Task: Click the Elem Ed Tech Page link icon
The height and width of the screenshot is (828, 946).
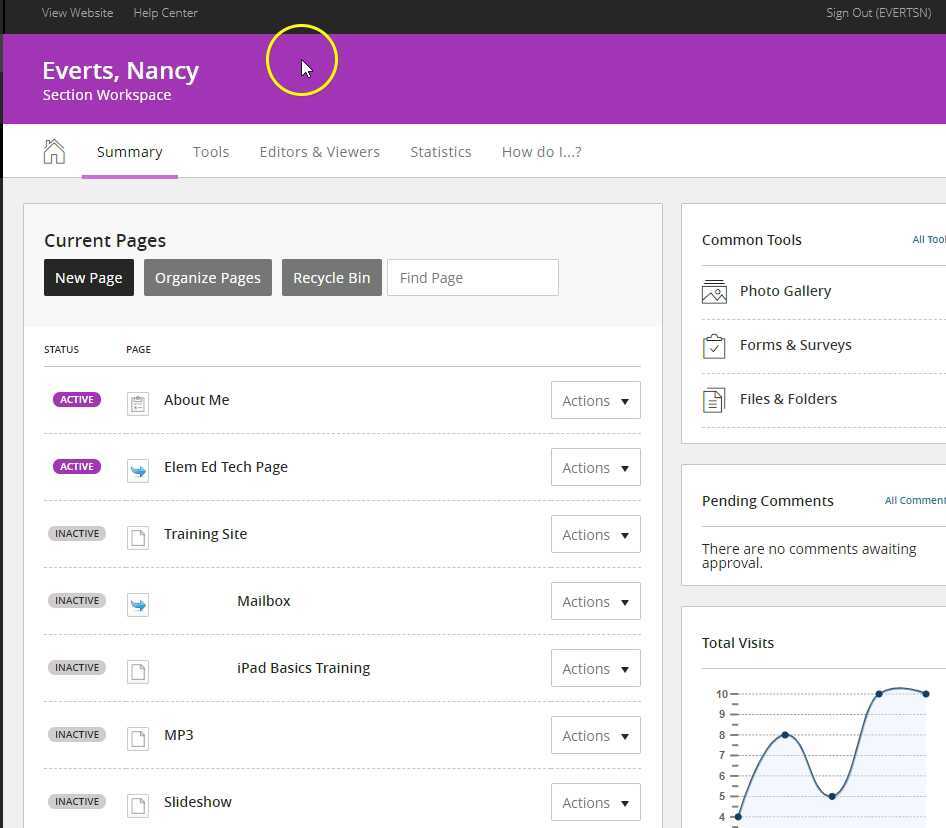Action: pos(138,469)
